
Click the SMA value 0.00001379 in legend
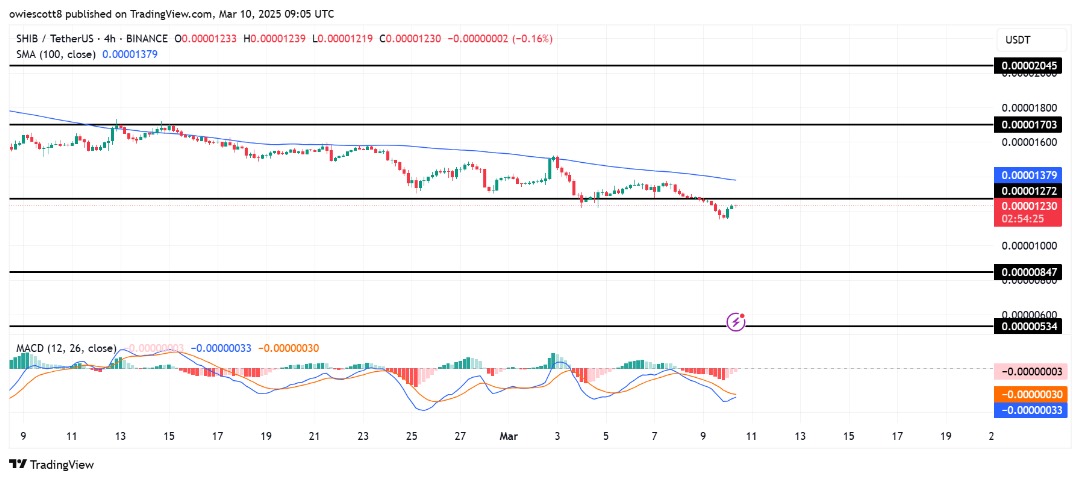click(130, 54)
